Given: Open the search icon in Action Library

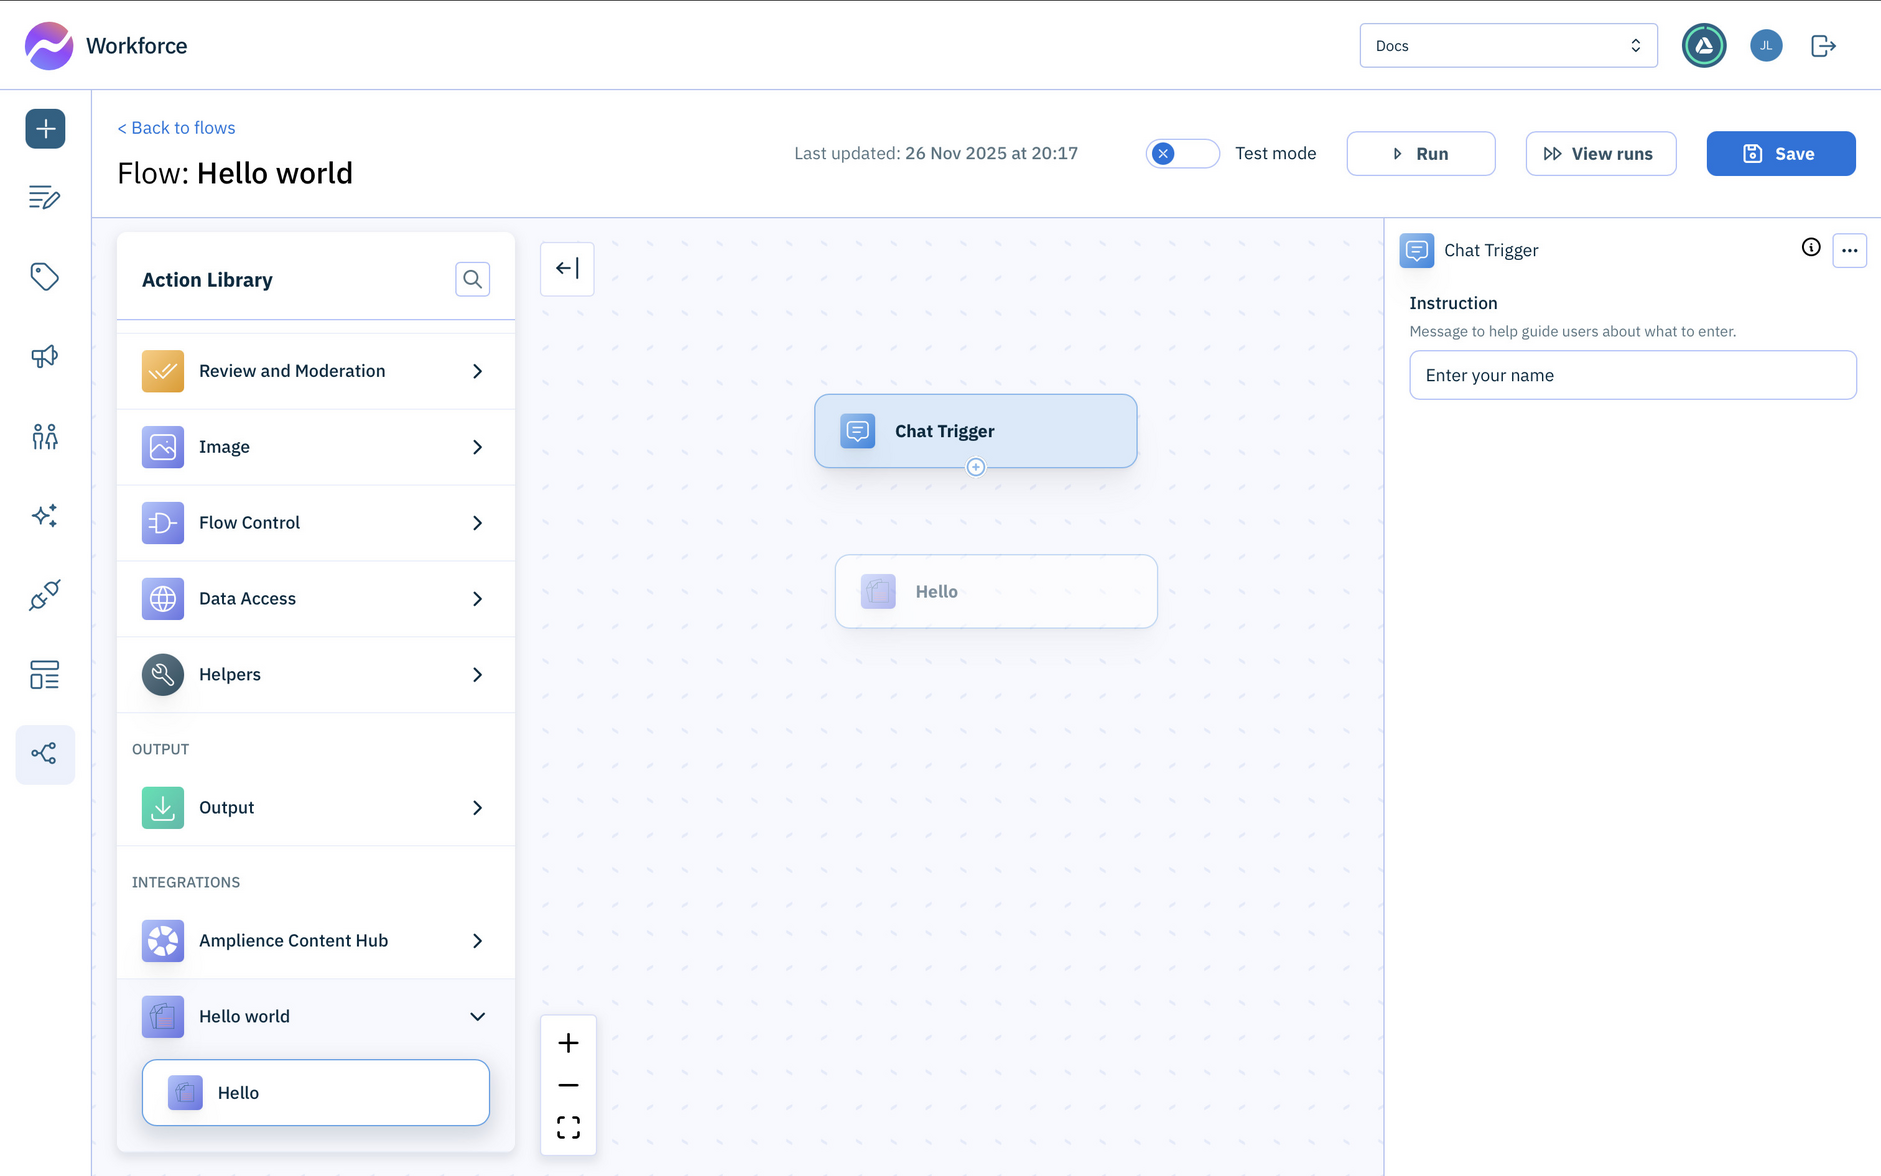Looking at the screenshot, I should pyautogui.click(x=472, y=279).
